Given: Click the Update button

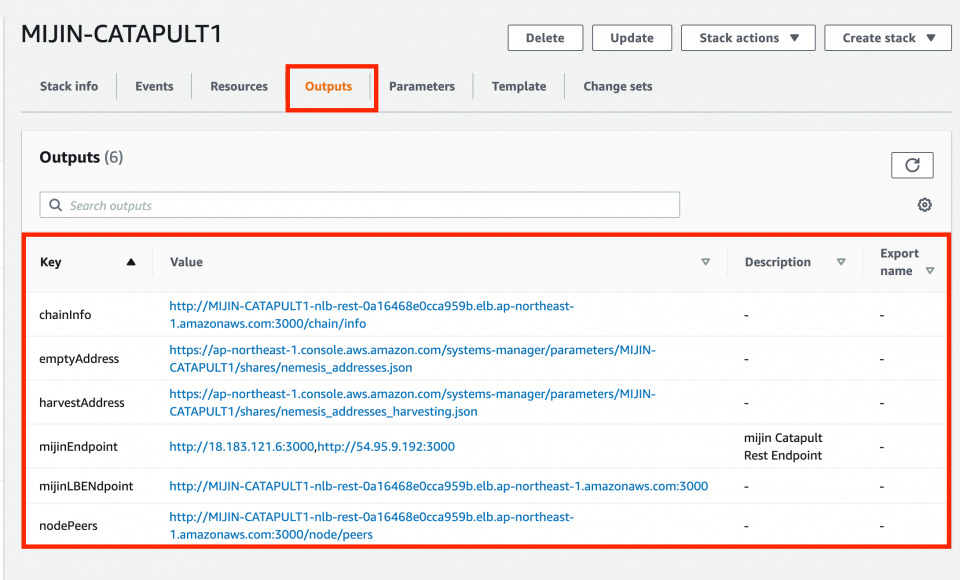Looking at the screenshot, I should point(632,38).
